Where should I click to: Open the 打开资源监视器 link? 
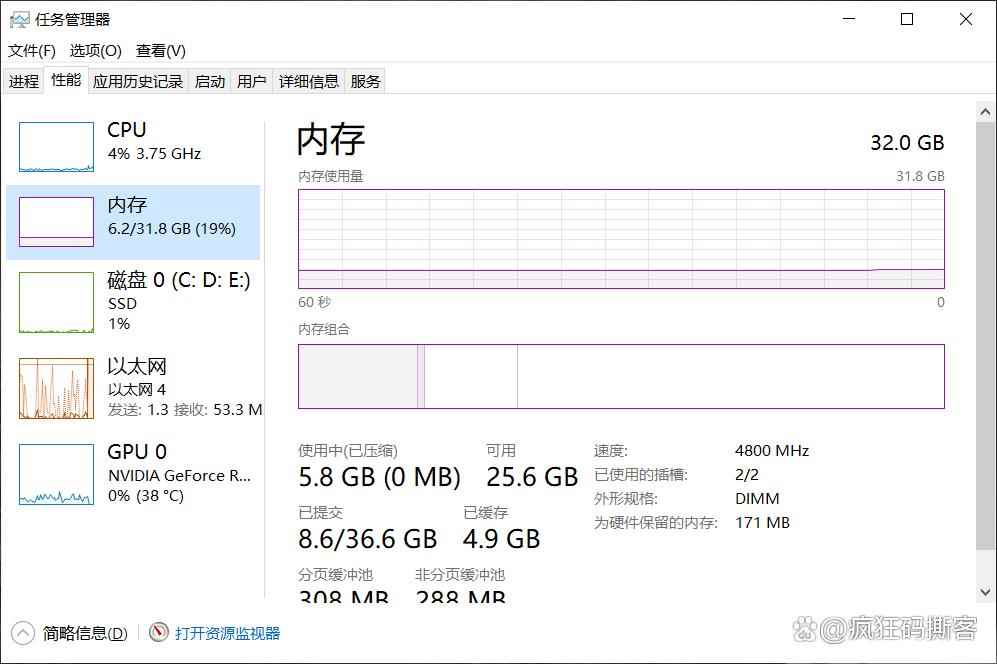pos(228,633)
